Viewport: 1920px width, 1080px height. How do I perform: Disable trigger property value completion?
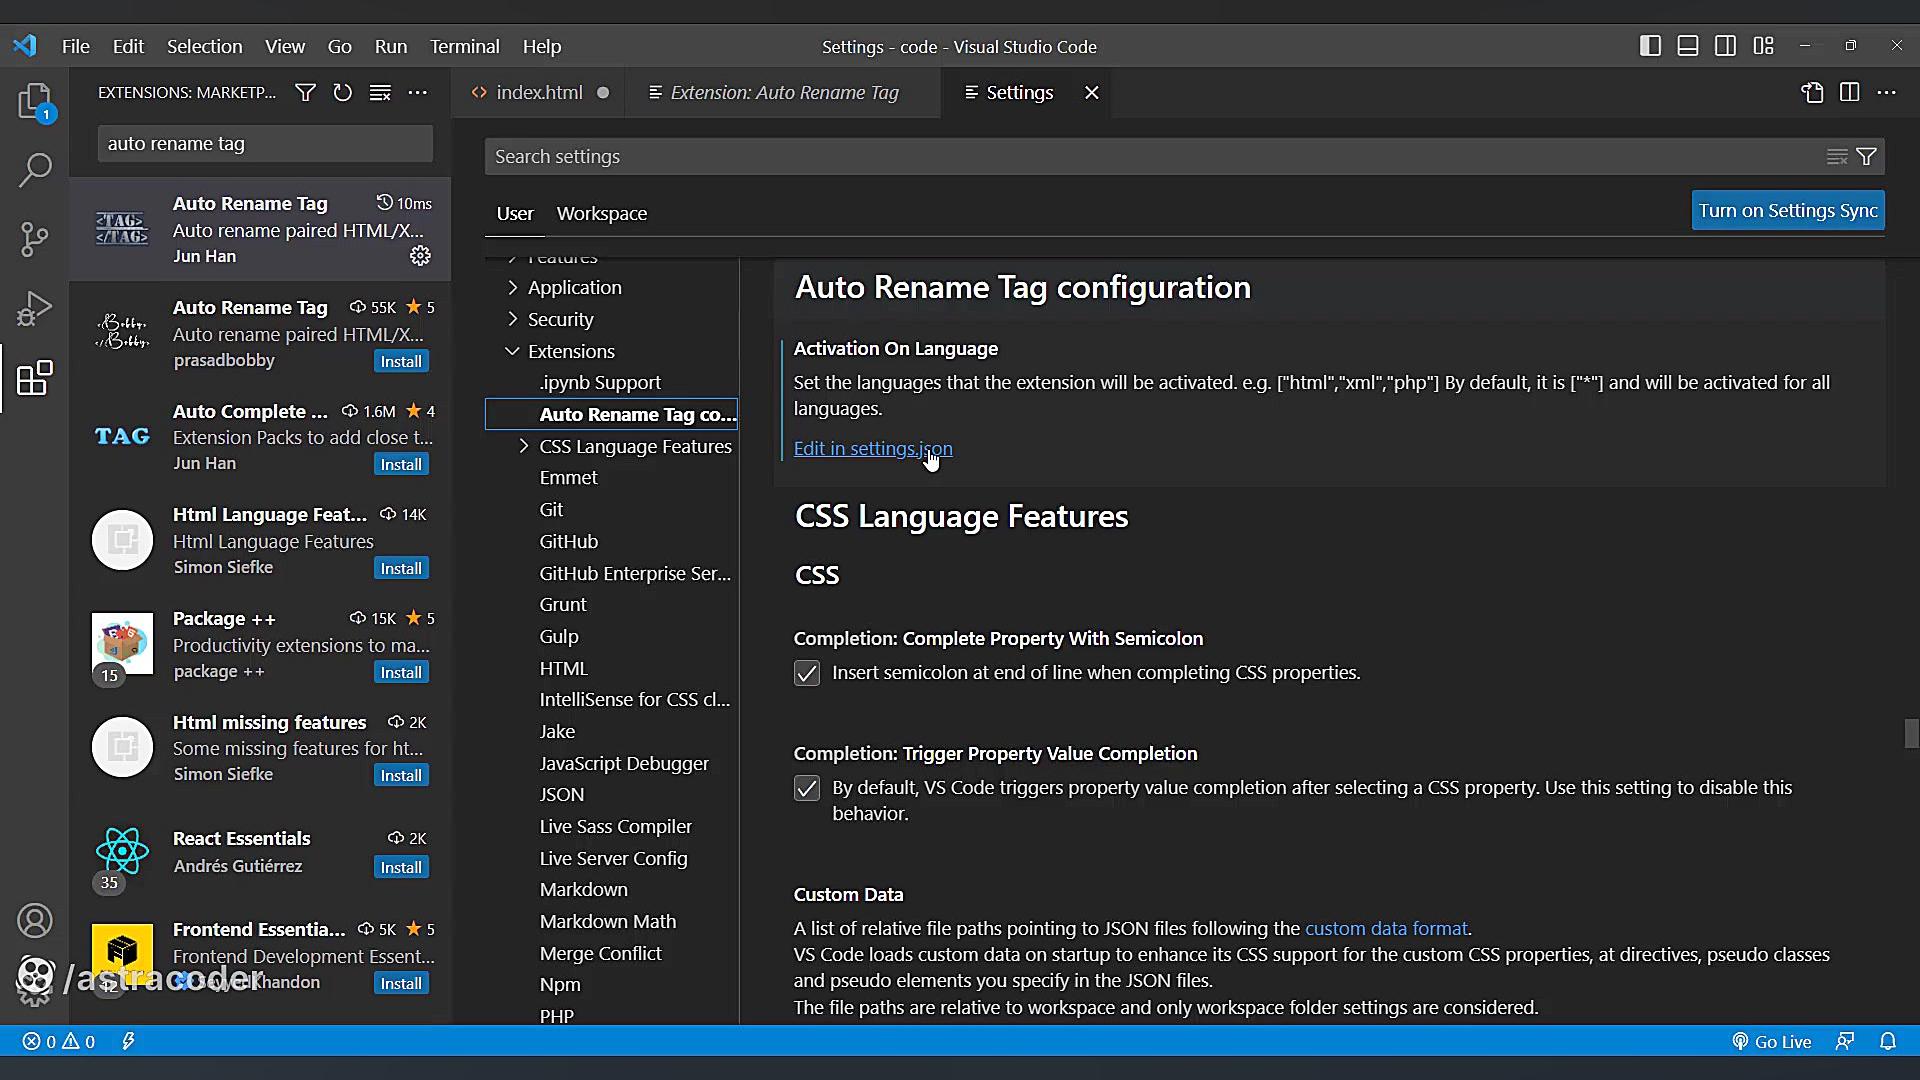click(x=806, y=788)
